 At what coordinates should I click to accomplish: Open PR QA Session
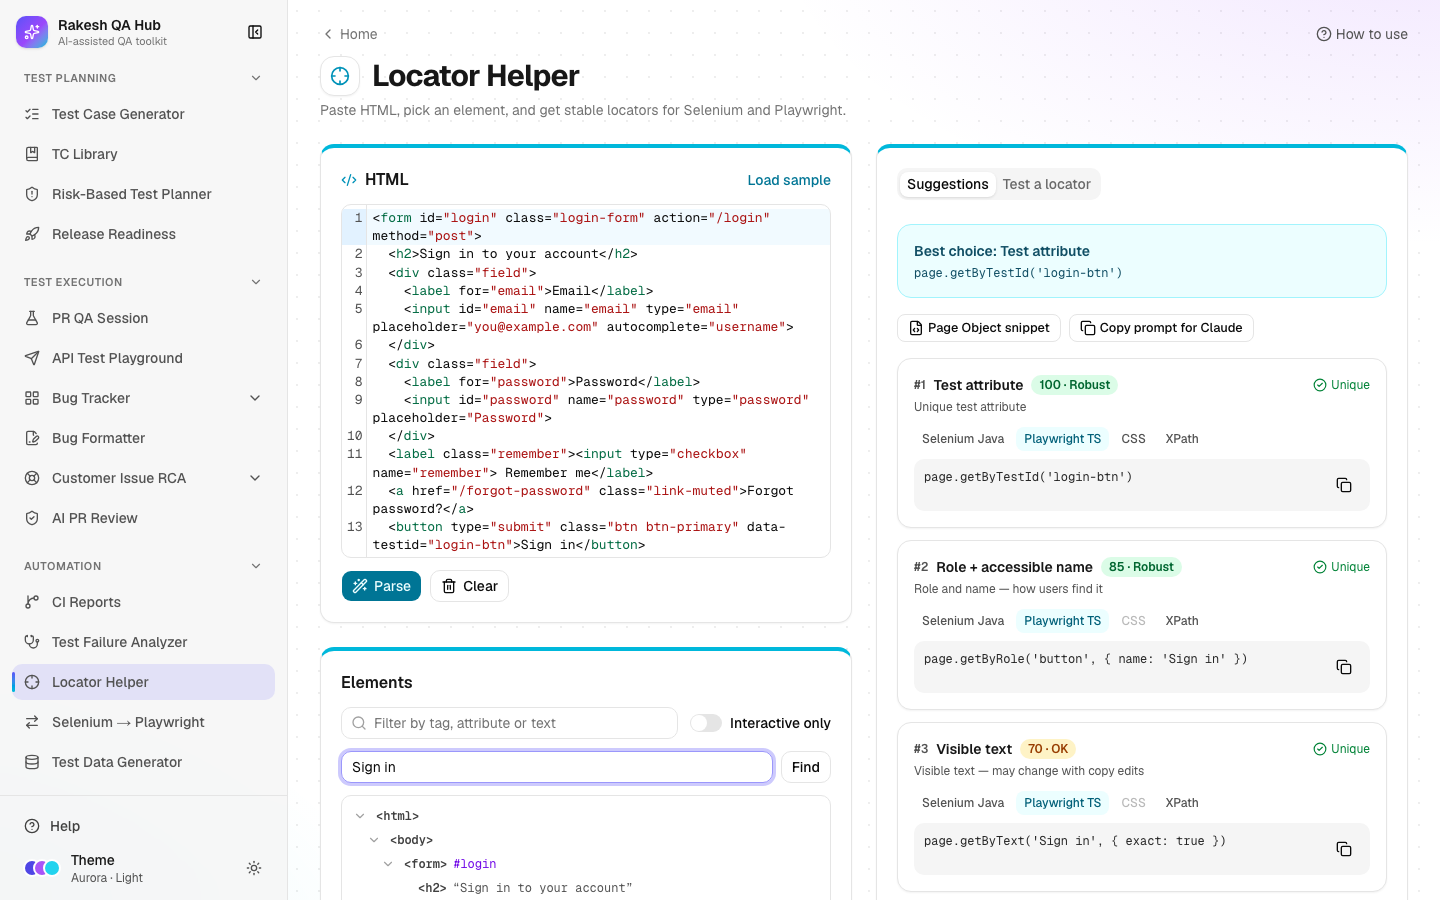143,318
